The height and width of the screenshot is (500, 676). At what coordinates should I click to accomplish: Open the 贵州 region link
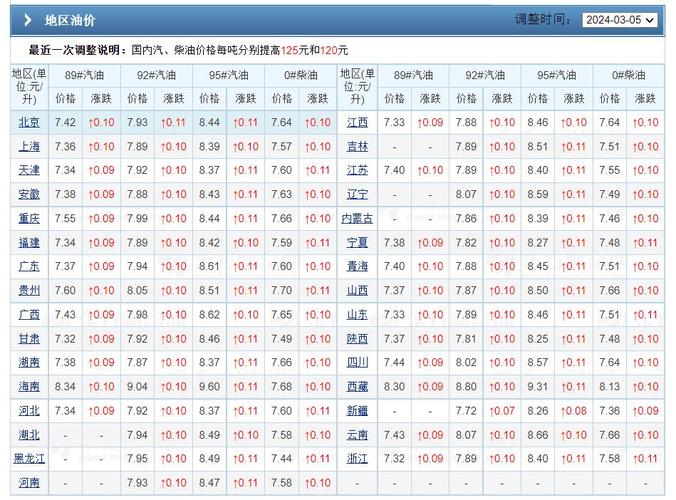[29, 291]
